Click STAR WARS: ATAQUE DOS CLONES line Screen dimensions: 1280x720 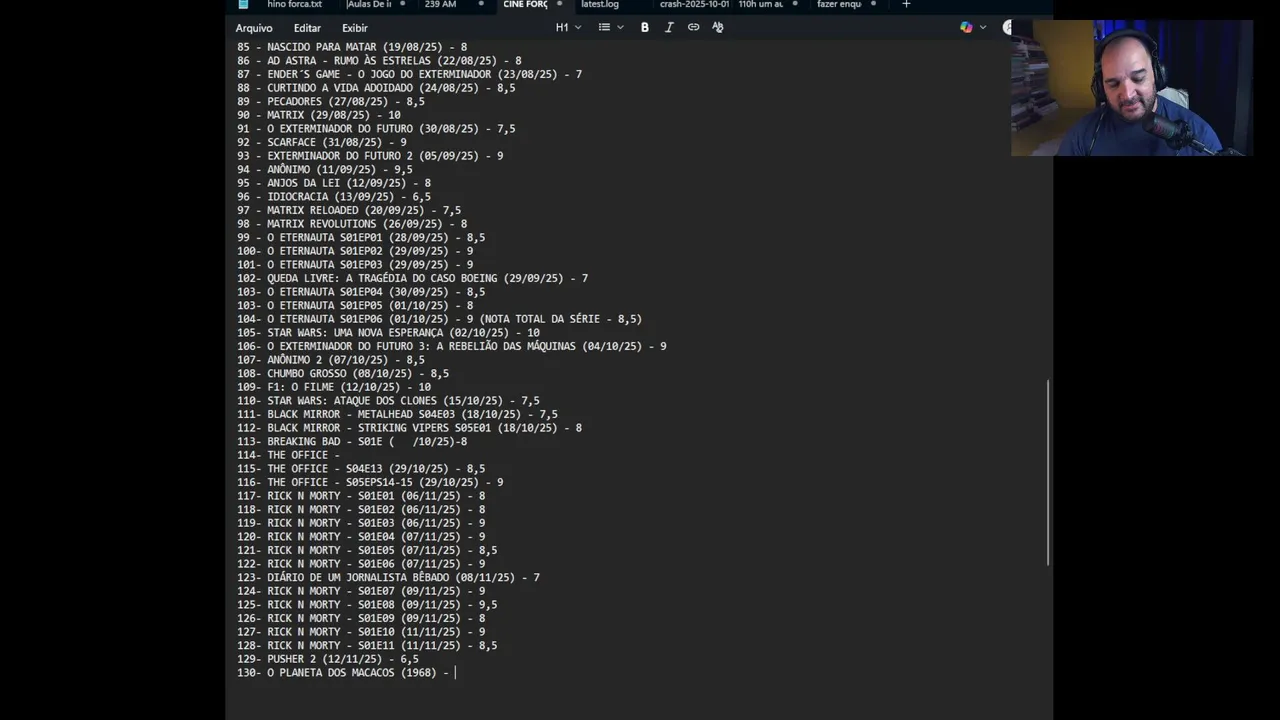388,401
